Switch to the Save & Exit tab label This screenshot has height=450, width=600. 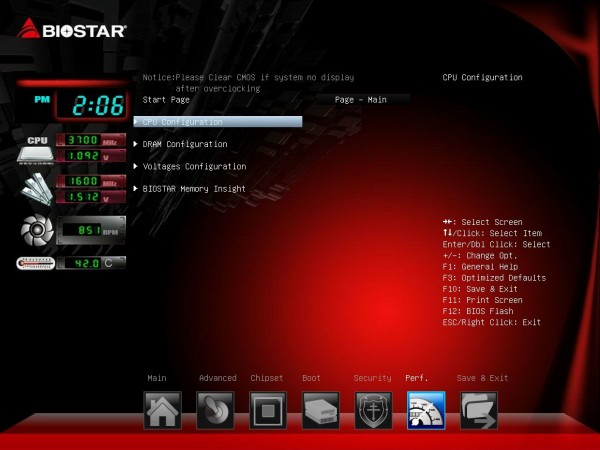click(483, 378)
